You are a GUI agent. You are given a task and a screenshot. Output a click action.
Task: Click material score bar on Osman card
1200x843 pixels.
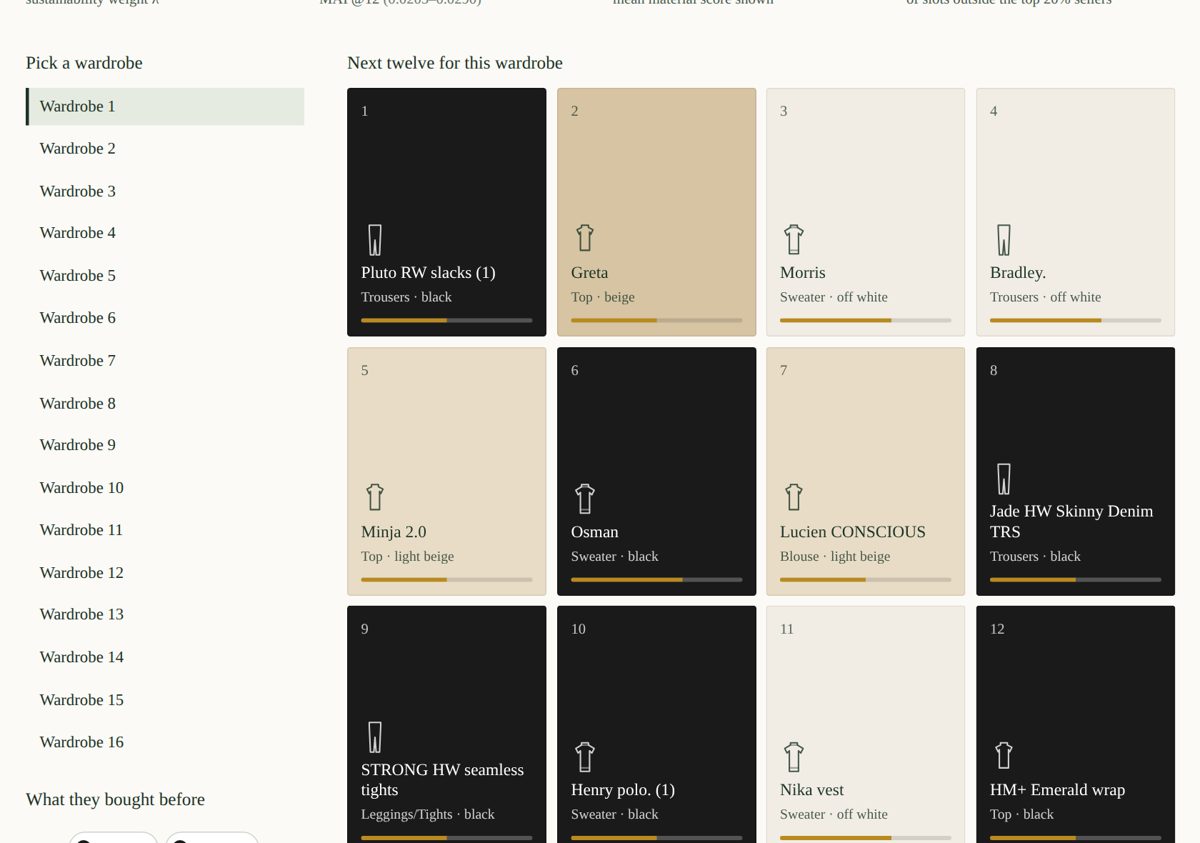pyautogui.click(x=656, y=579)
